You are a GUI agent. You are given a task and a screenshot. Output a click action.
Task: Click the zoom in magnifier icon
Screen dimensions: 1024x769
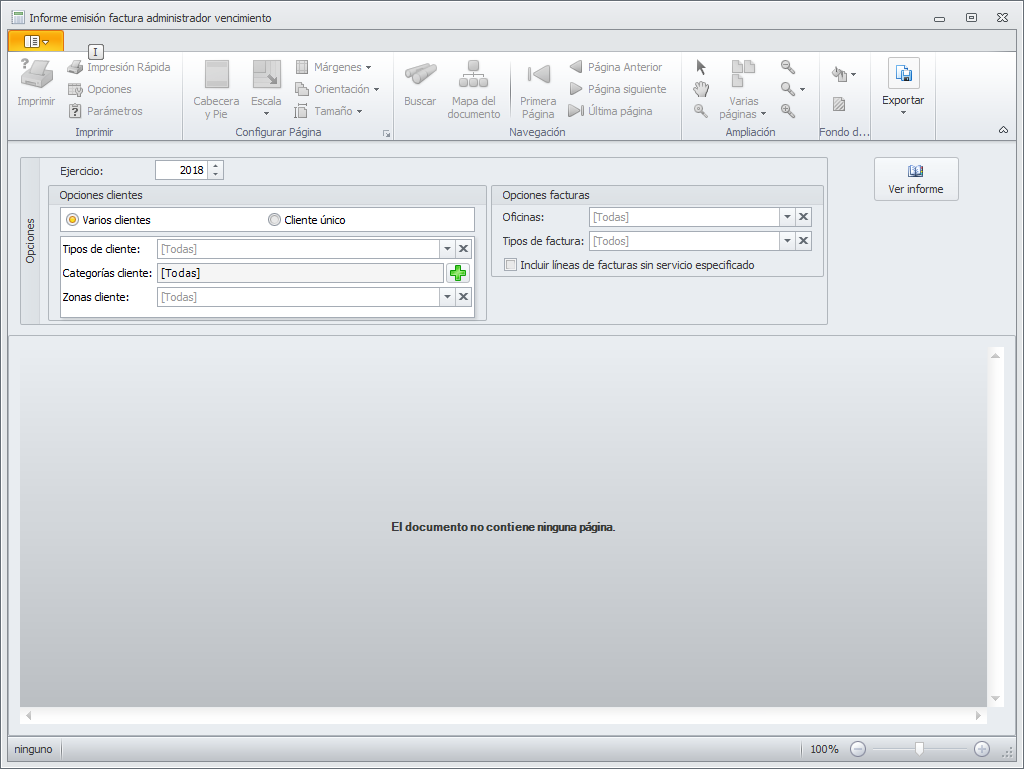click(788, 111)
